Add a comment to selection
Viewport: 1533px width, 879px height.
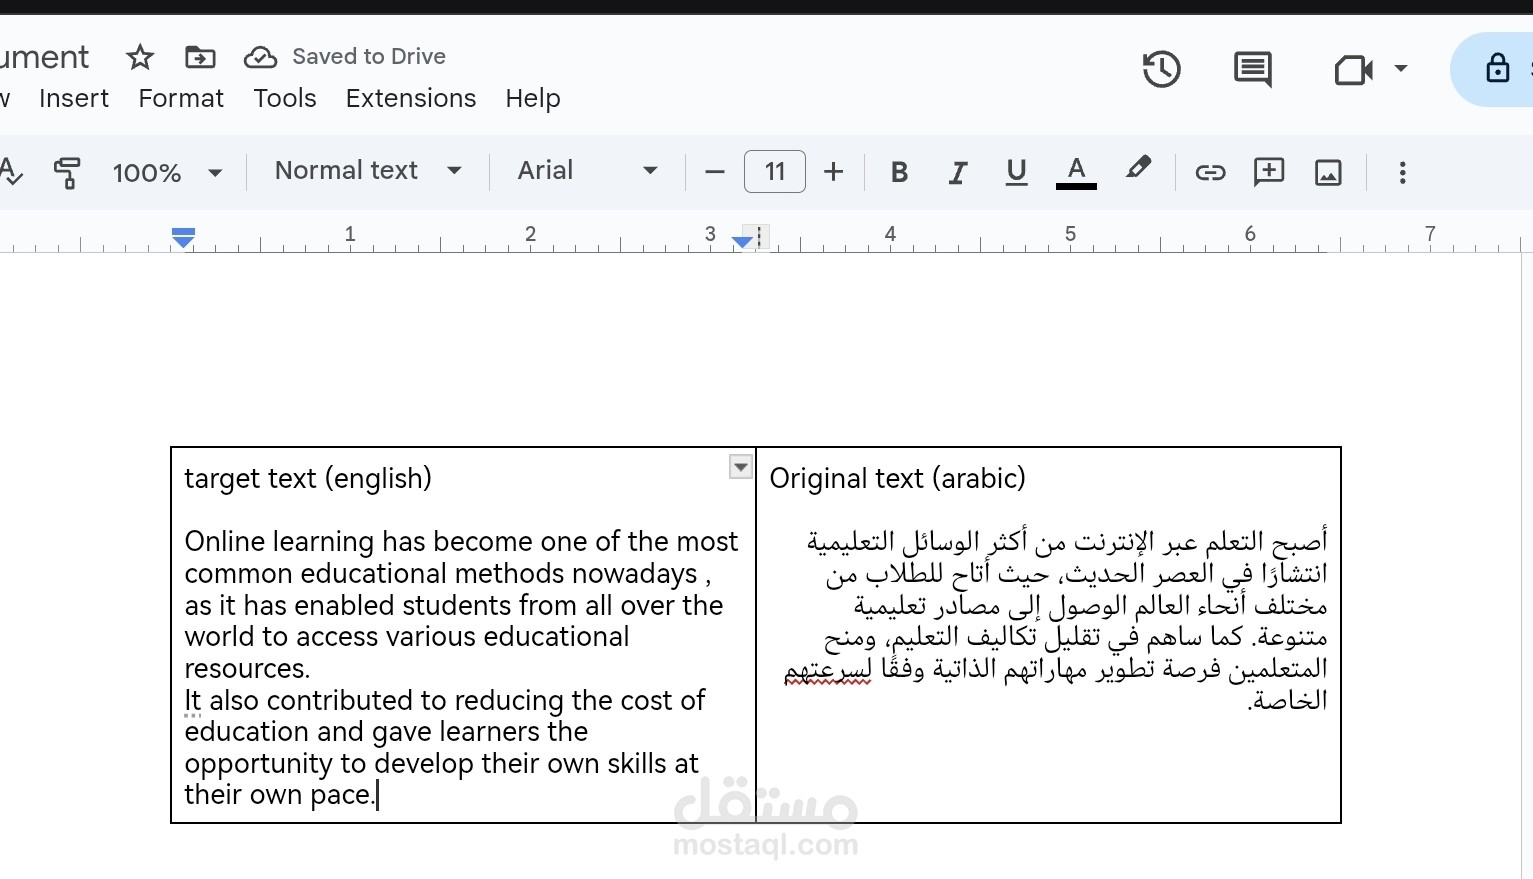(1268, 172)
